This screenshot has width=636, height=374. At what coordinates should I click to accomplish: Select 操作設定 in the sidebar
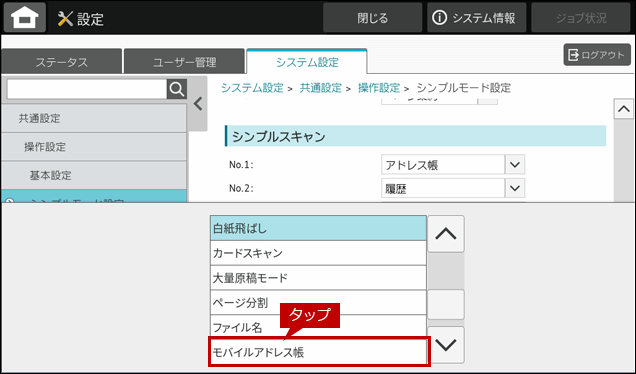pos(94,147)
